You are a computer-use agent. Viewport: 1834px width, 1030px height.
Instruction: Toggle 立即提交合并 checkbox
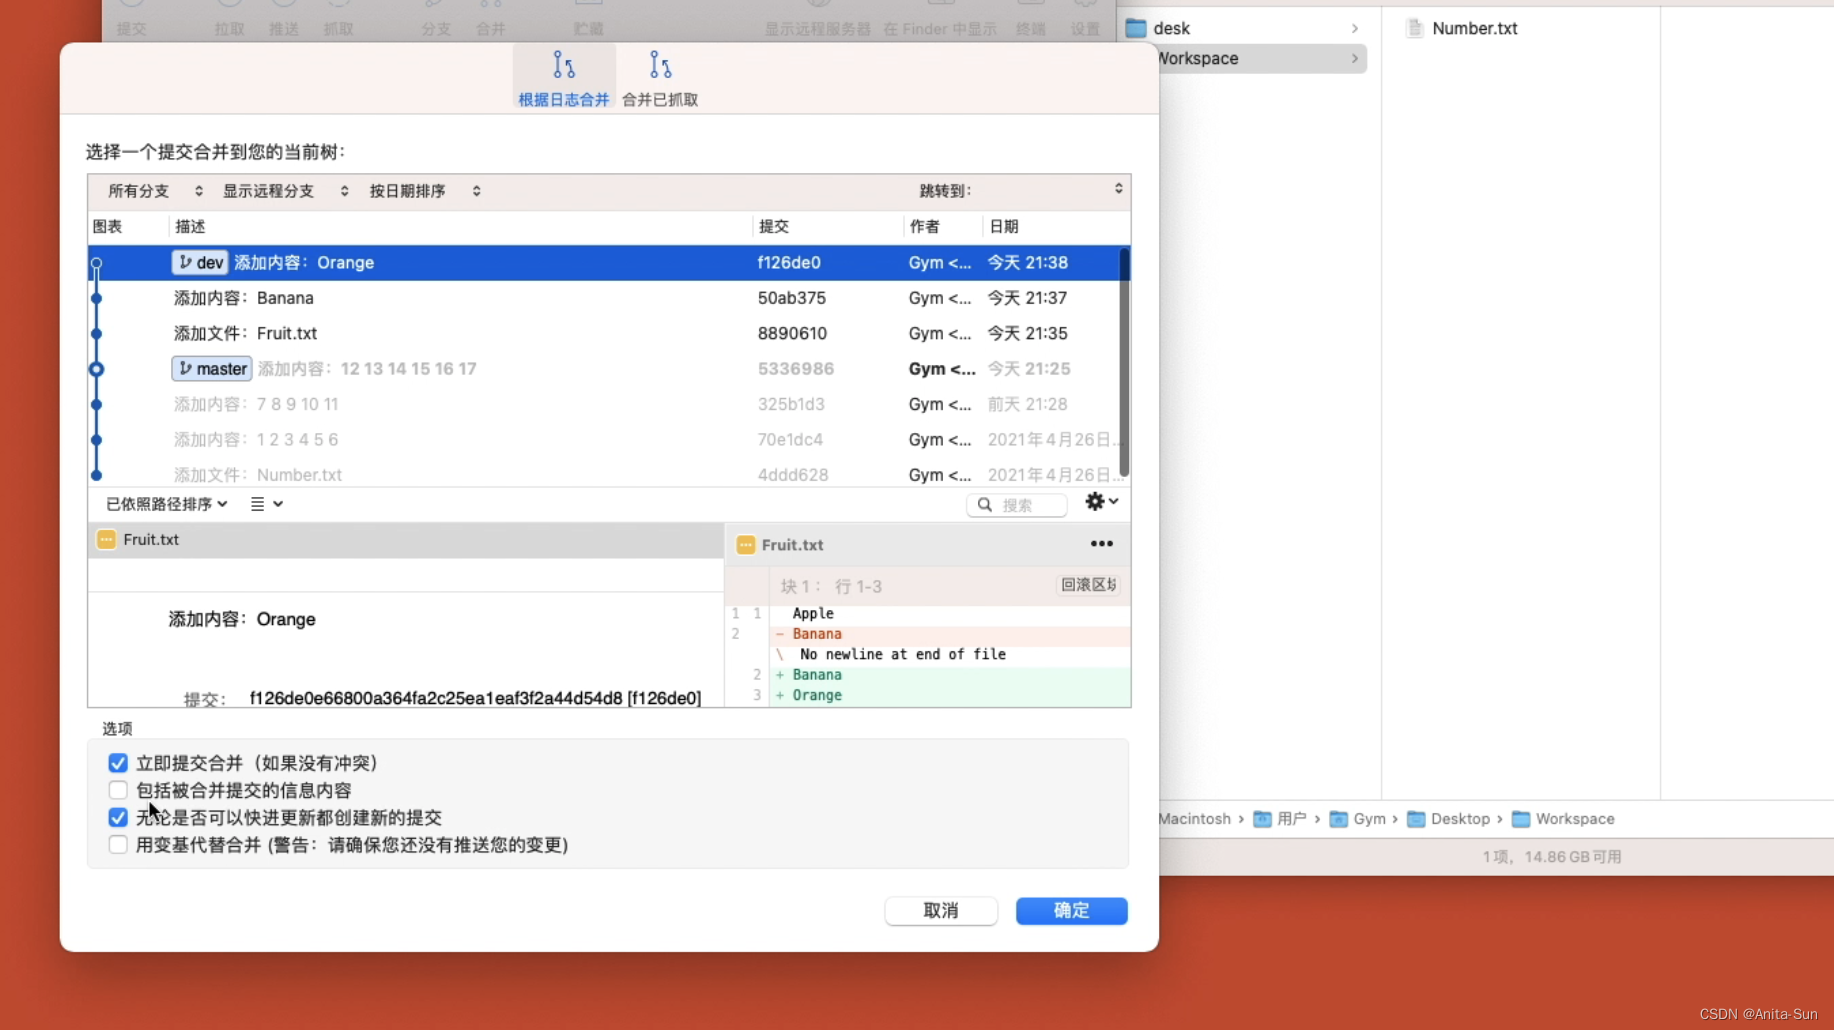pos(118,763)
